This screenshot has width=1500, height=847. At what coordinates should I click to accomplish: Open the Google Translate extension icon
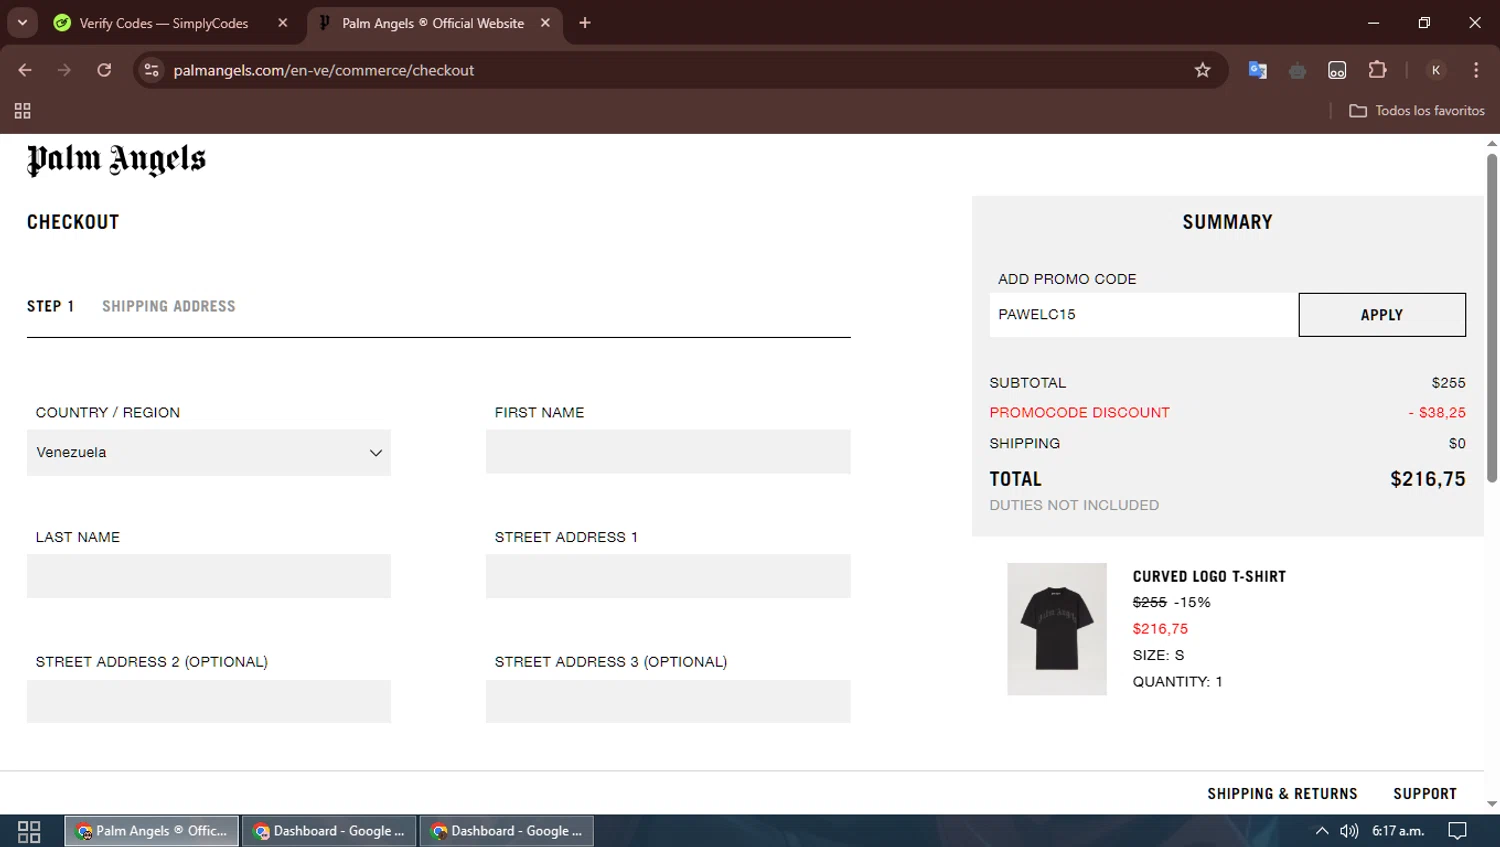(1258, 70)
